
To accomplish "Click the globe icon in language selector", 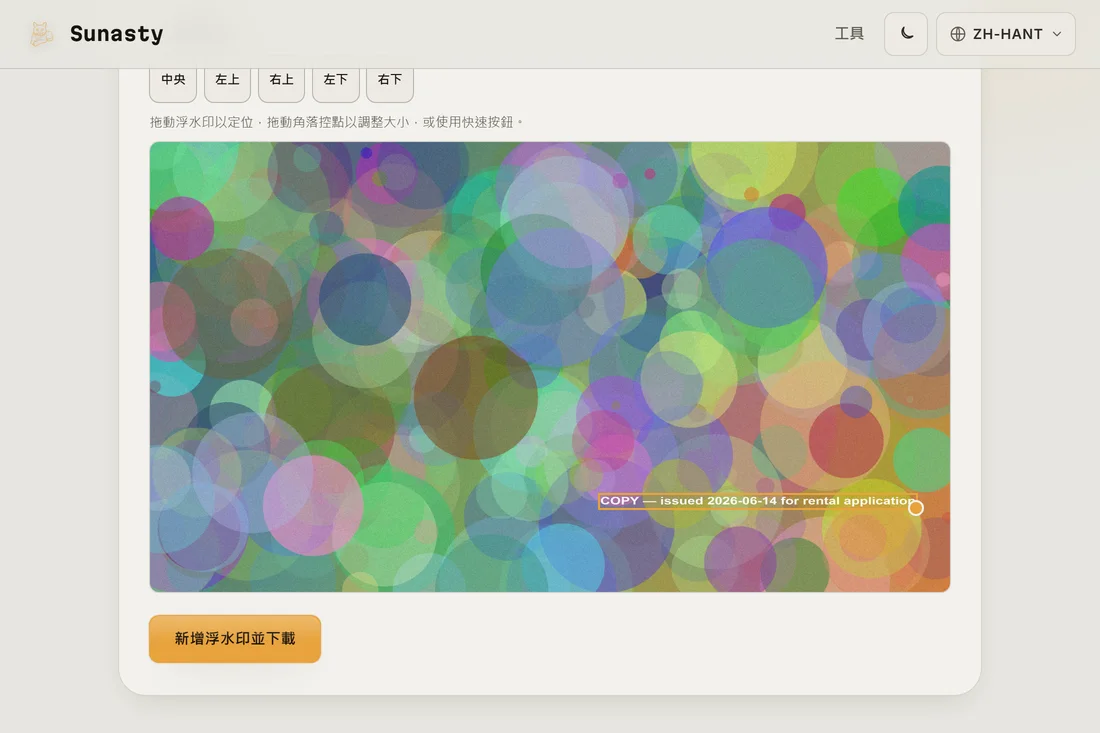I will click(958, 34).
